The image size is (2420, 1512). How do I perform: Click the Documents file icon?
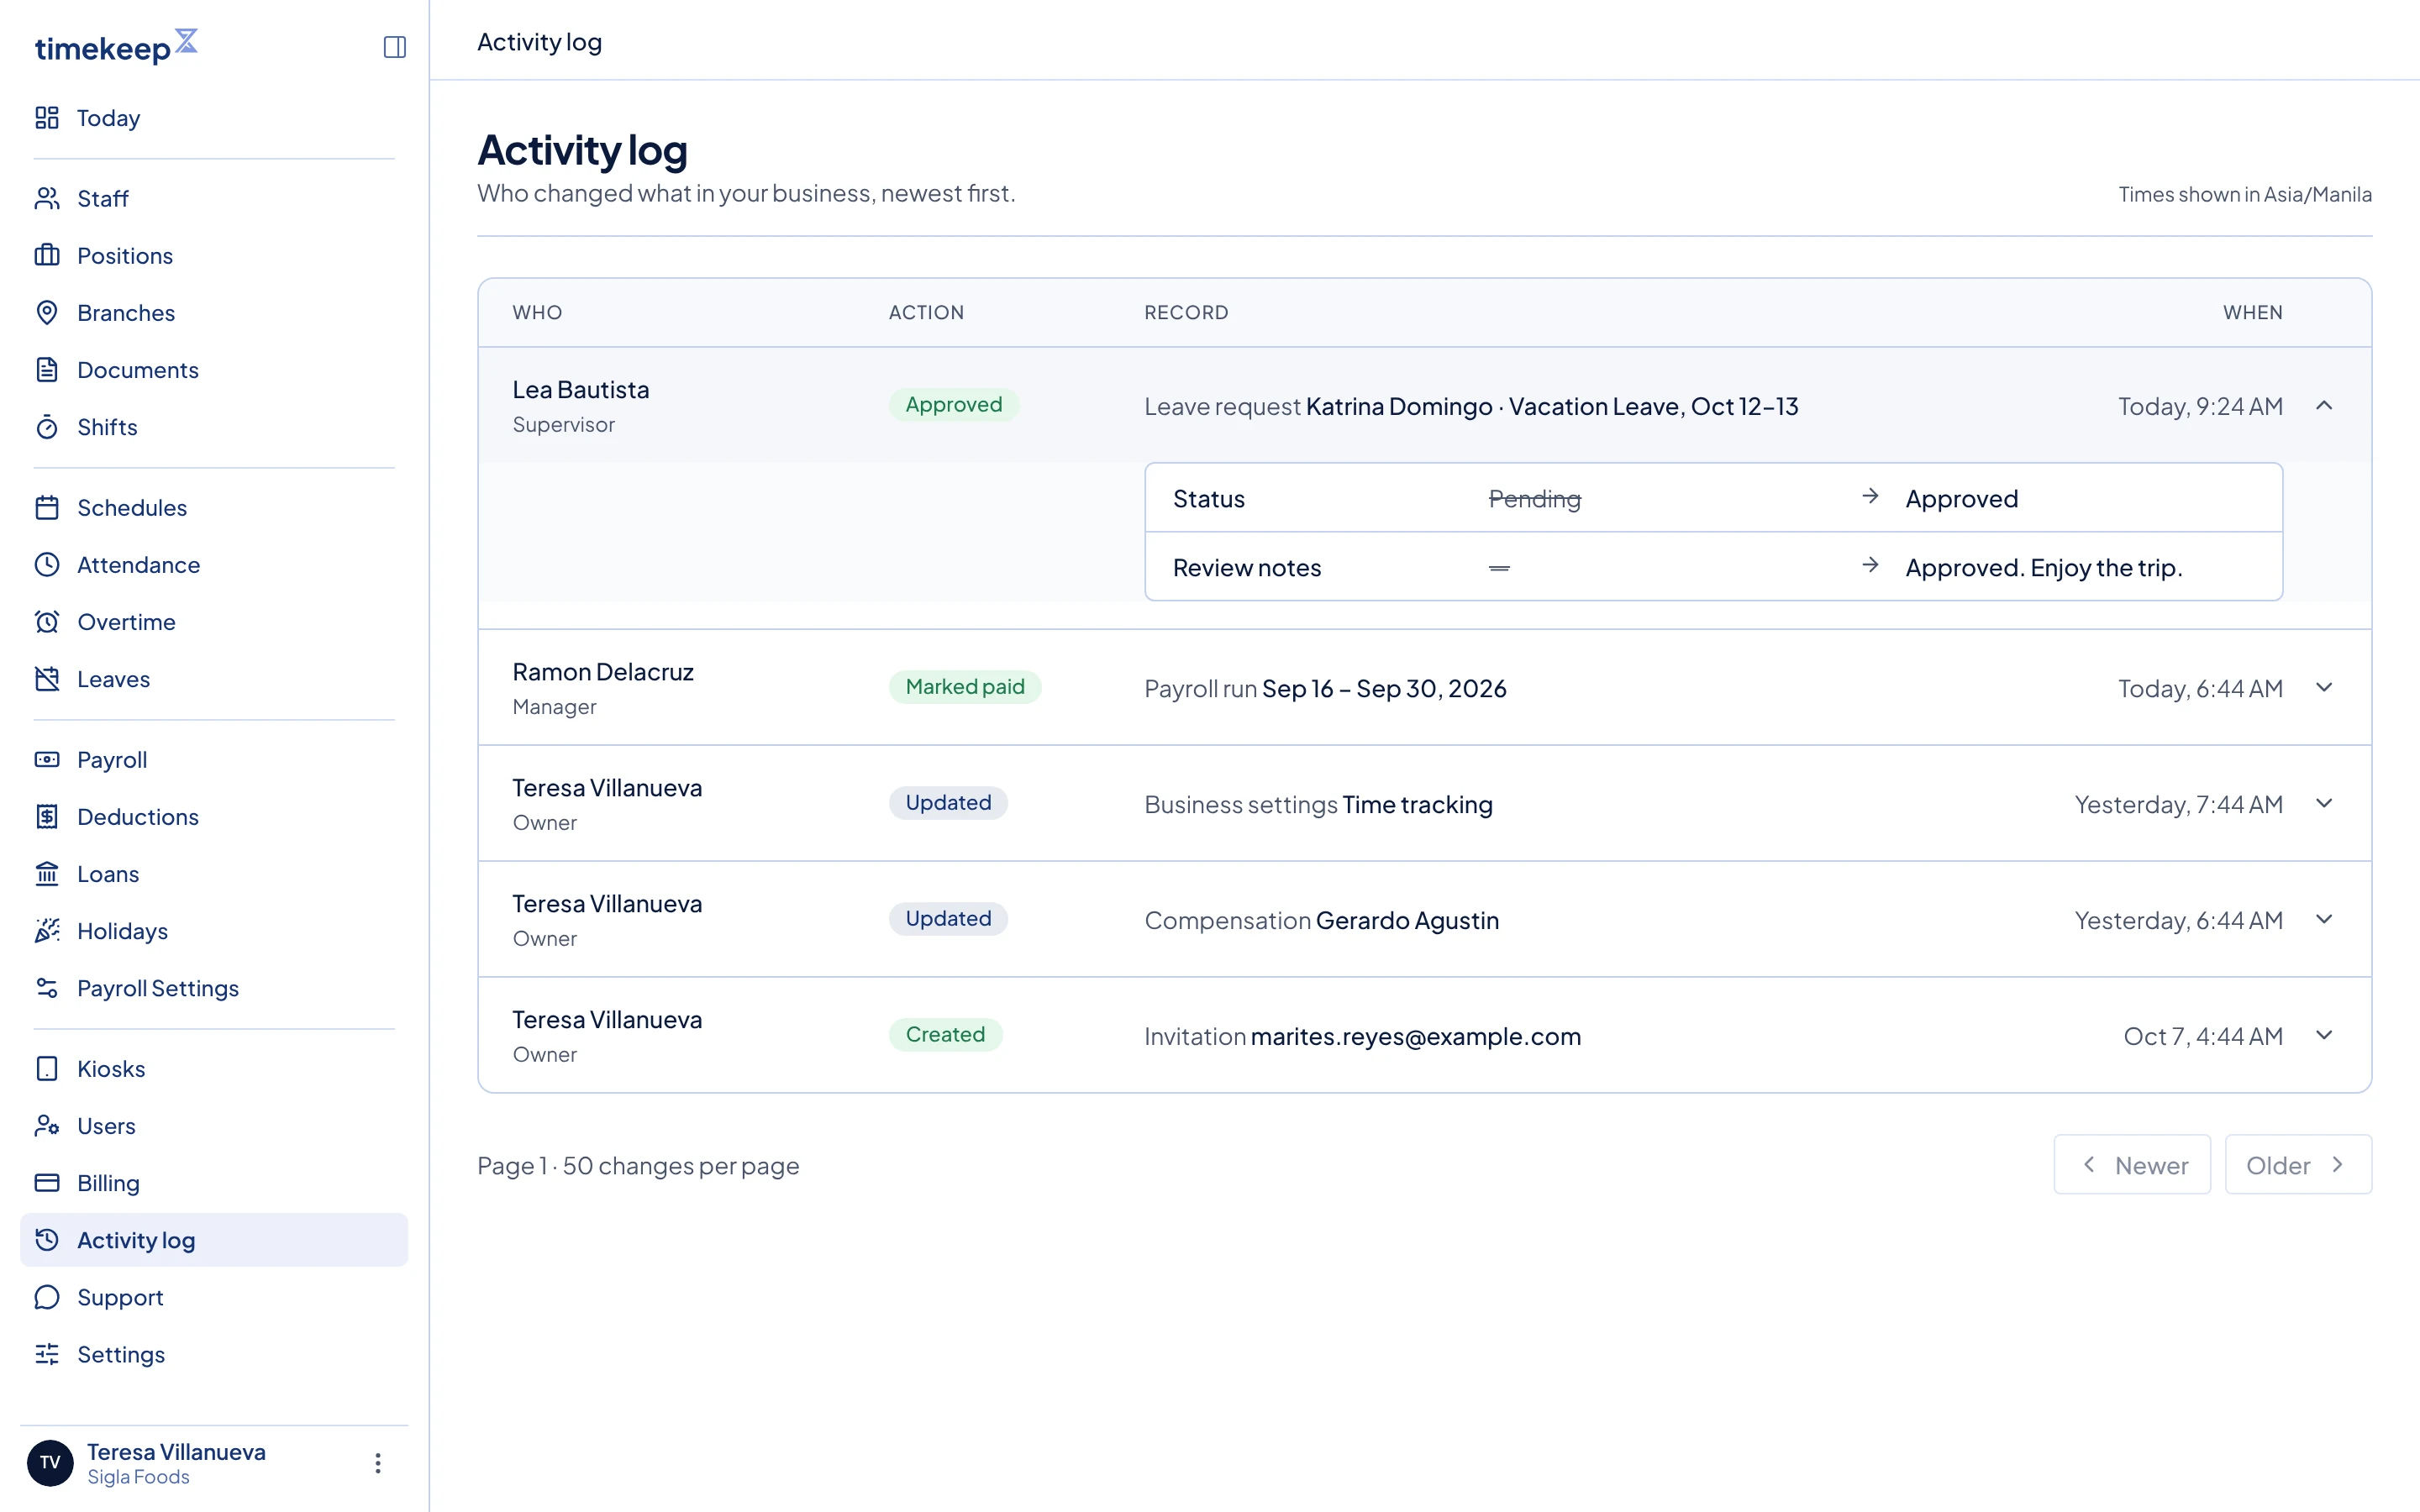click(47, 369)
